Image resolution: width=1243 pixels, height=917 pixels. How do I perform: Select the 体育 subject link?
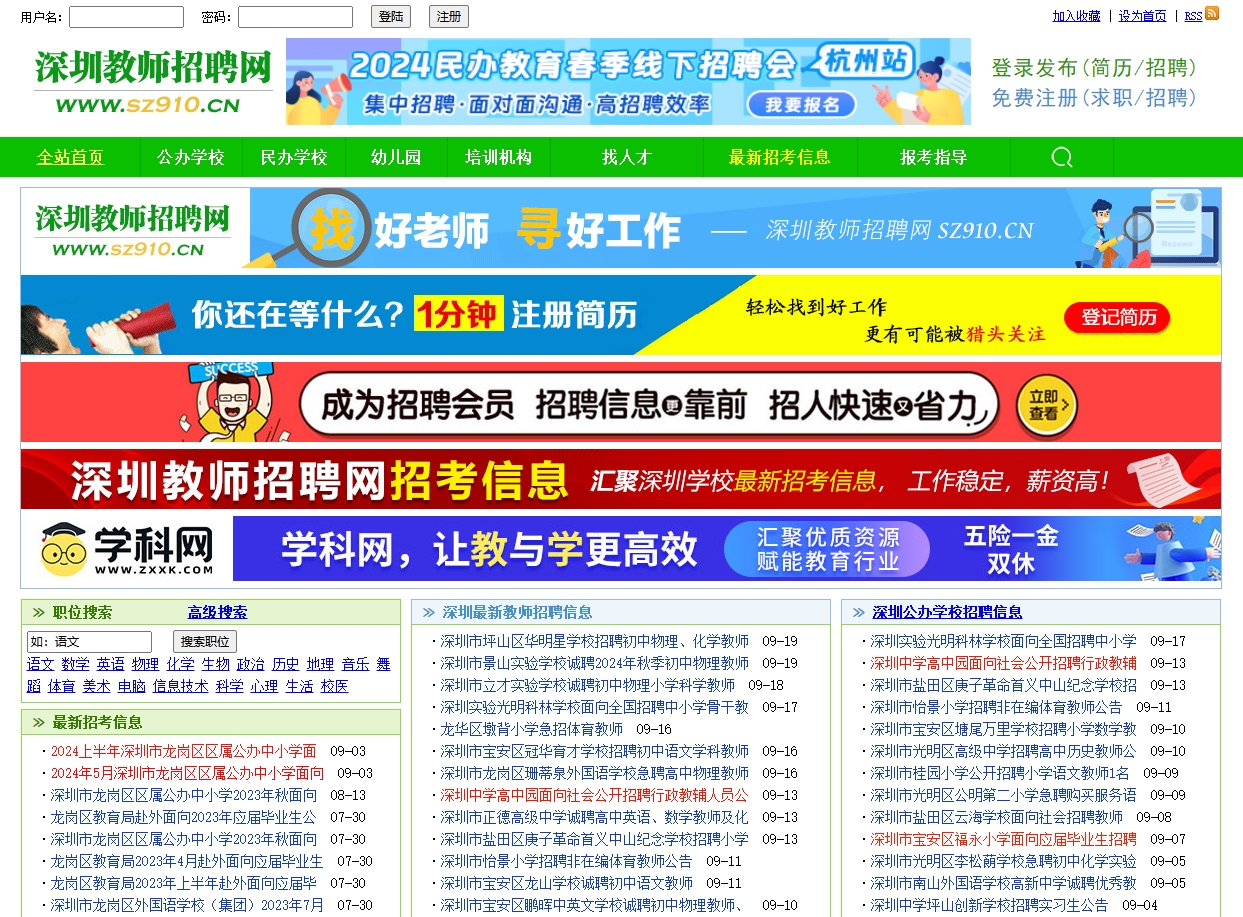tap(61, 686)
